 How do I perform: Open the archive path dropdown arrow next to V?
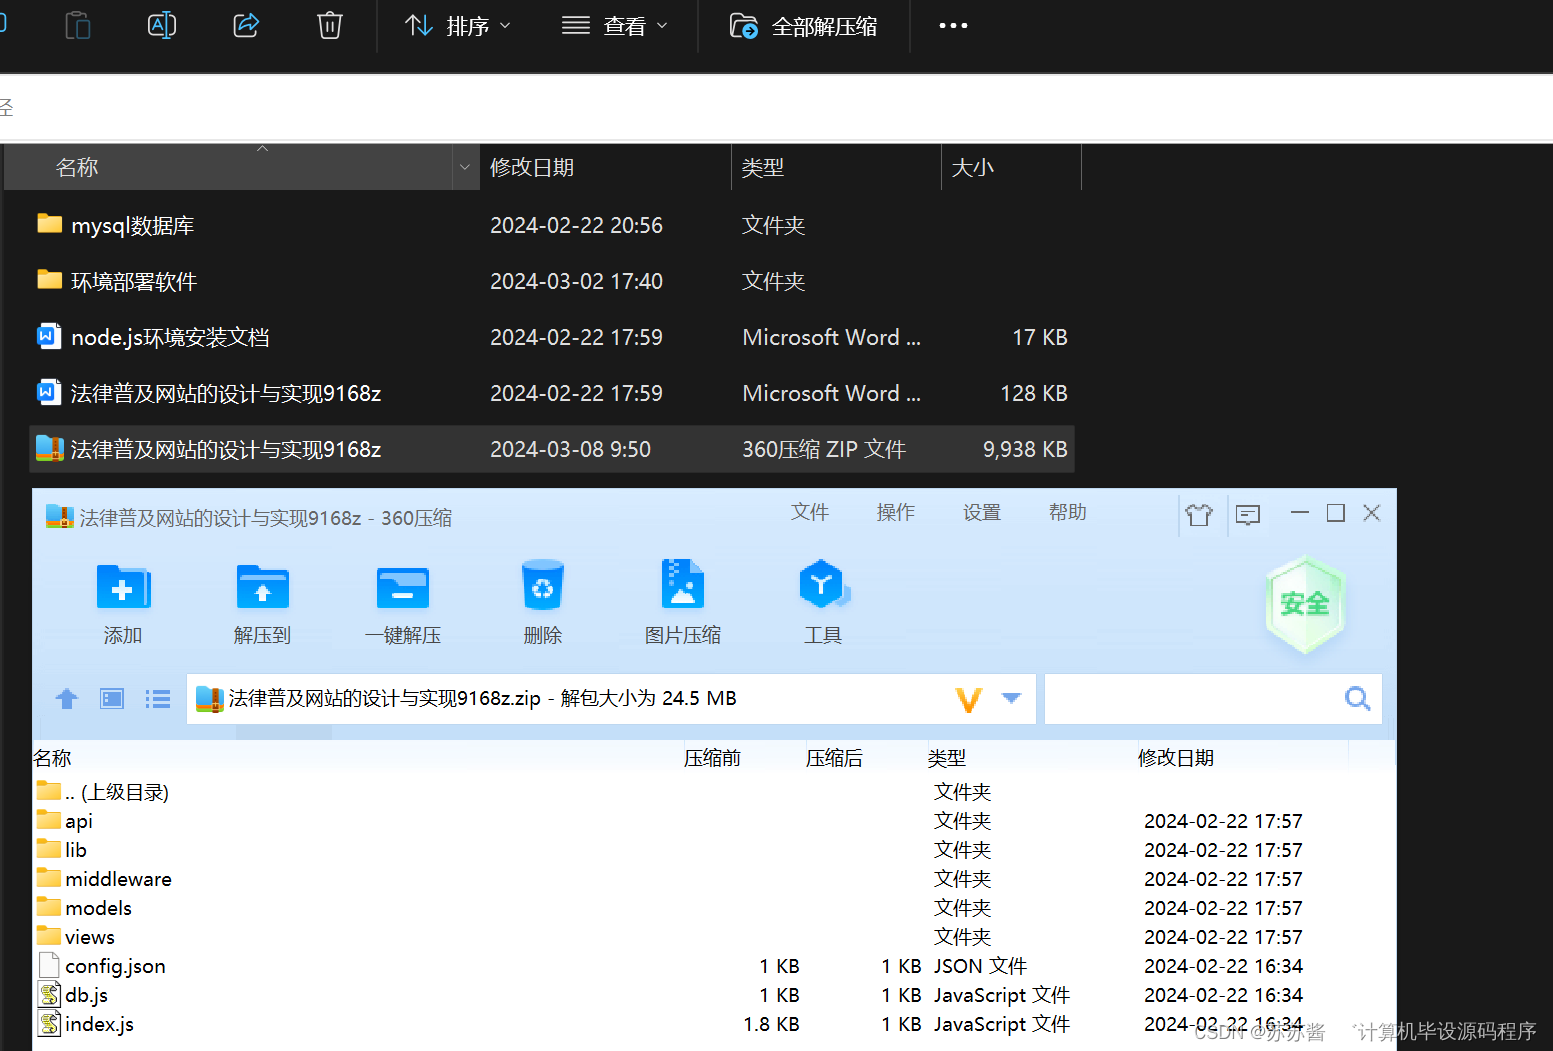(x=1010, y=698)
